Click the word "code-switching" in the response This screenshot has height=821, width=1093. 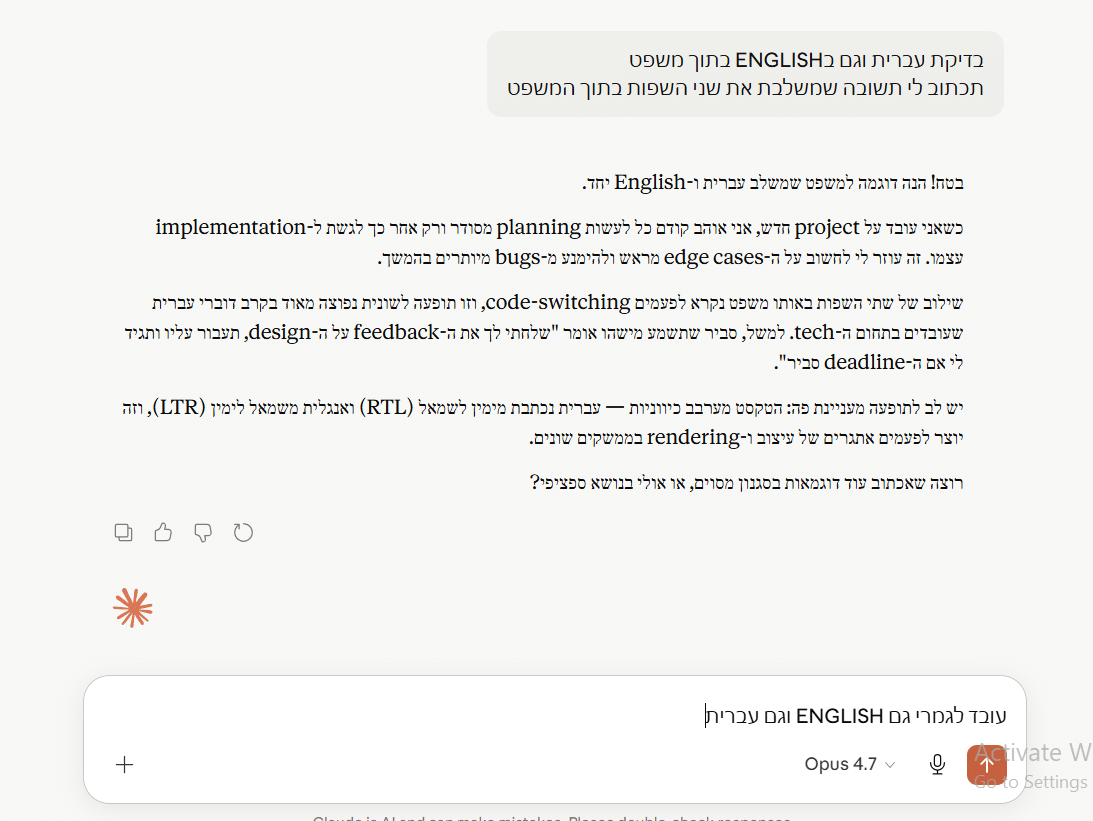coord(558,302)
